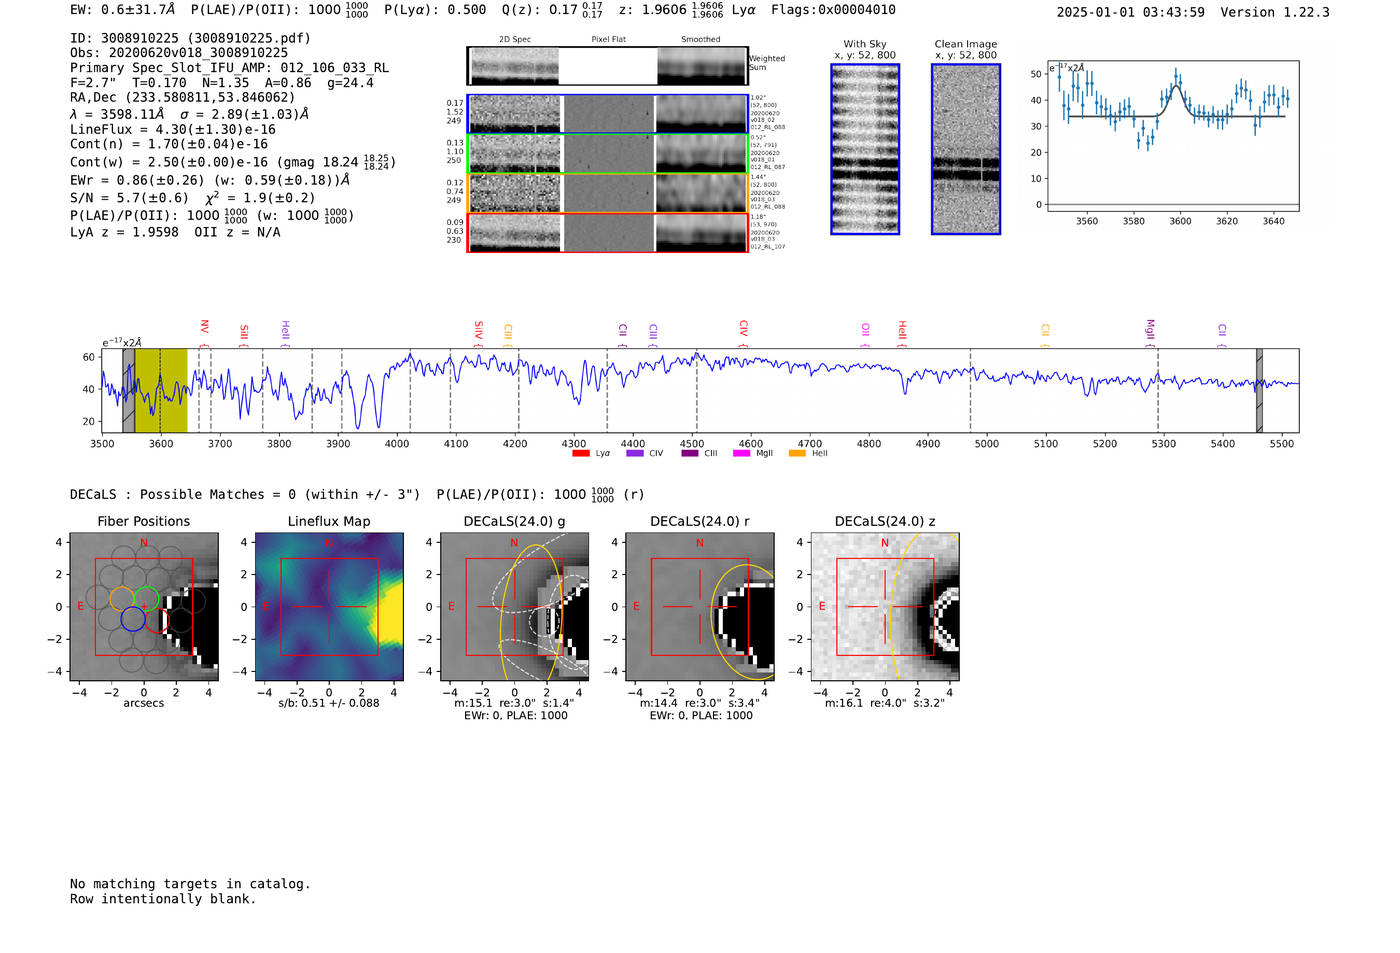Click the orange fiber circle in Fiber Positions

click(x=122, y=598)
